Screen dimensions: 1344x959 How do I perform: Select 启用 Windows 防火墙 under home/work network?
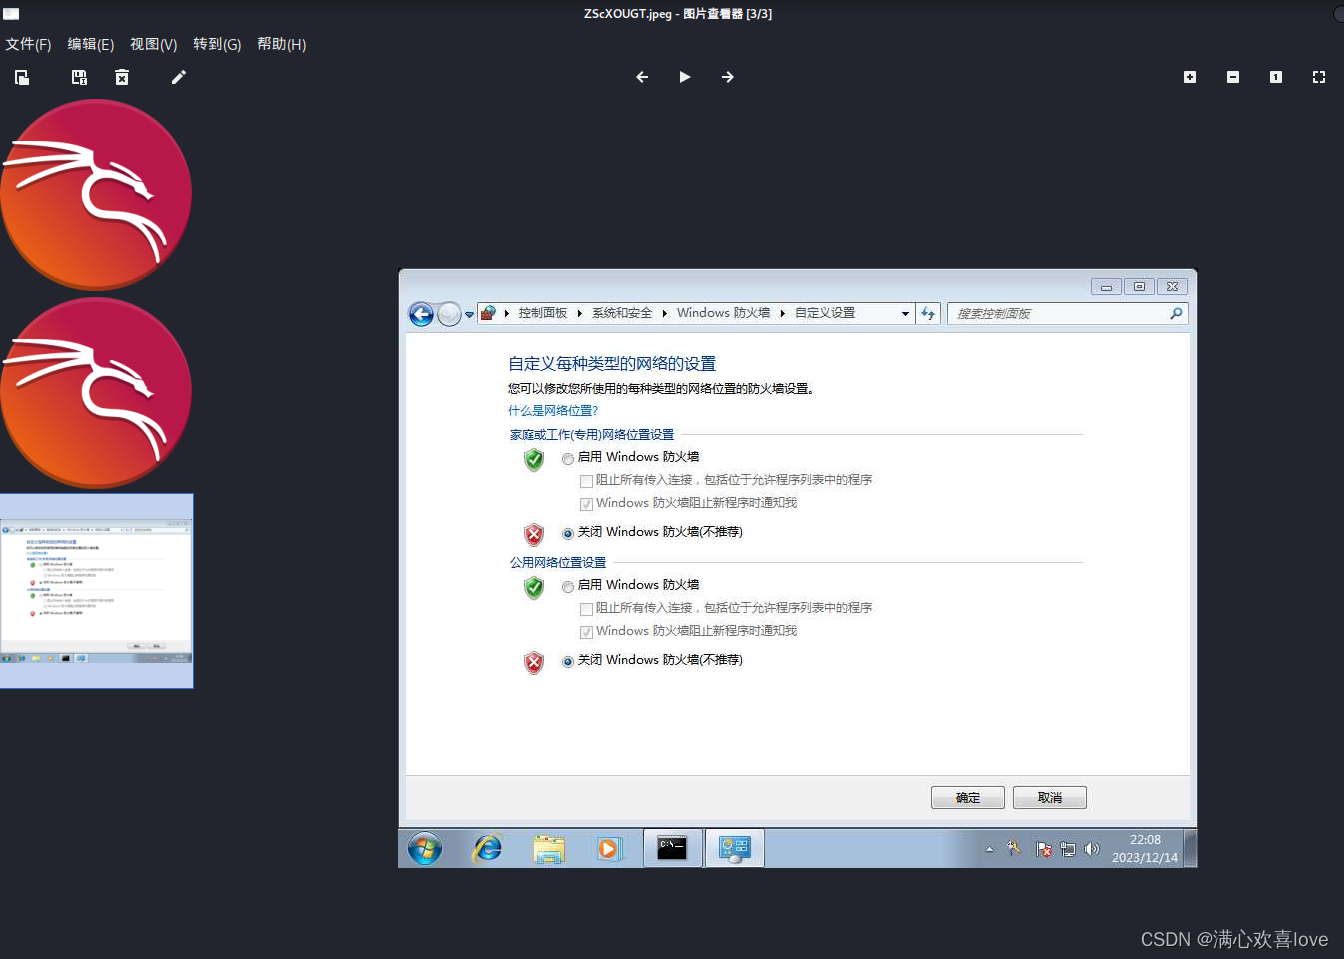[568, 459]
